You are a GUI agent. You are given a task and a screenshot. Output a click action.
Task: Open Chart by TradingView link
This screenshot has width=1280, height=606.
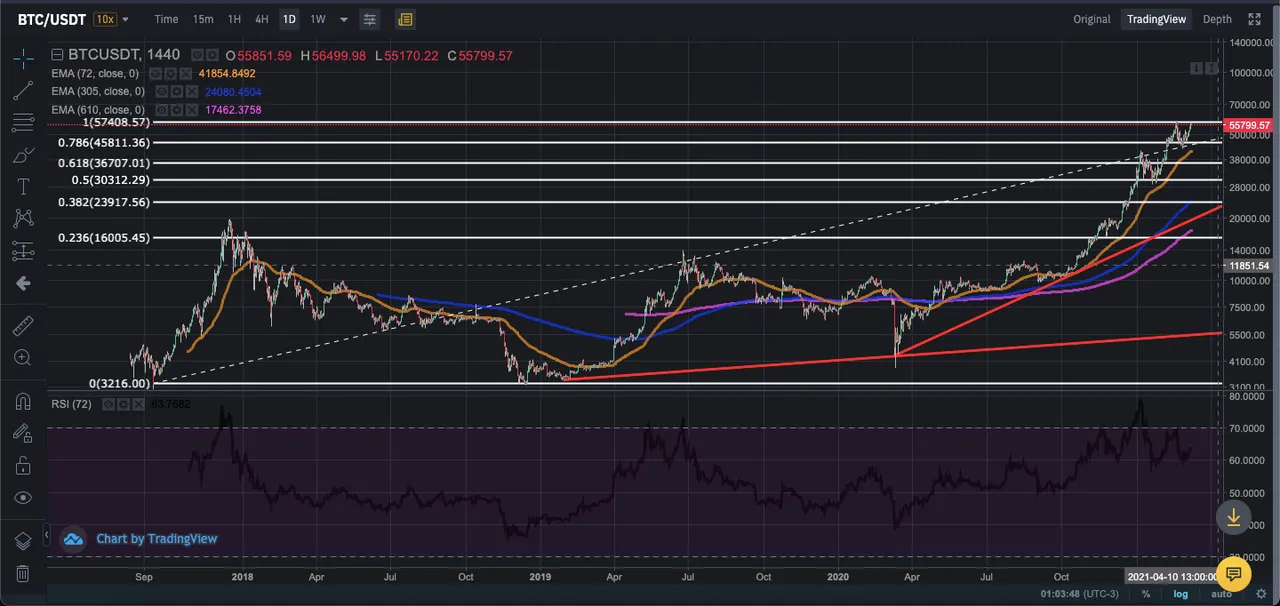click(156, 539)
